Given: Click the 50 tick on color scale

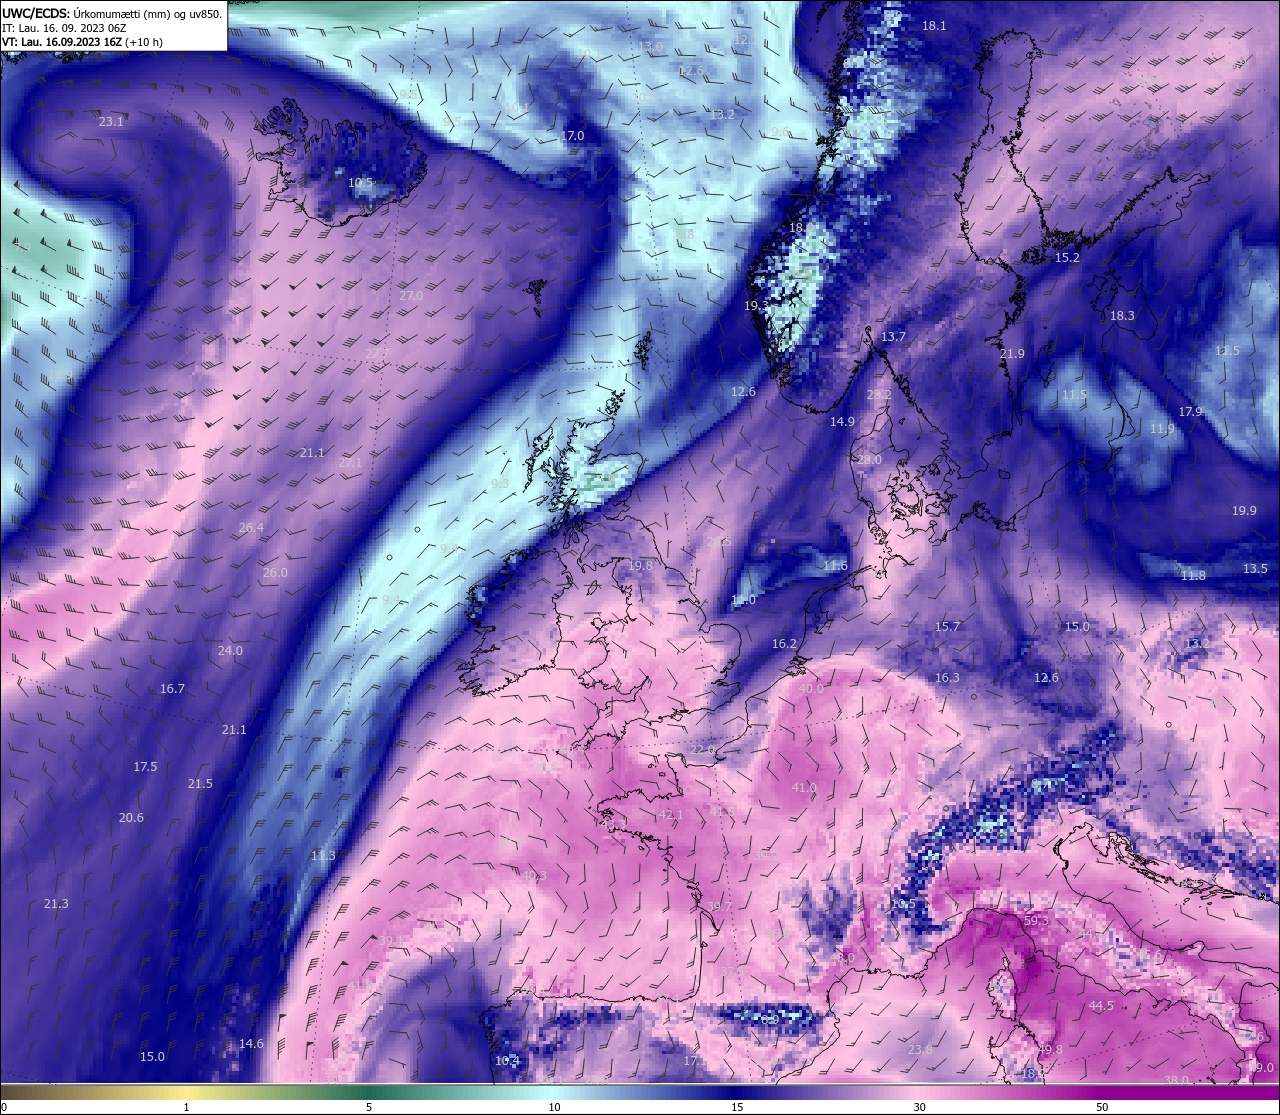Looking at the screenshot, I should pyautogui.click(x=1102, y=1107).
